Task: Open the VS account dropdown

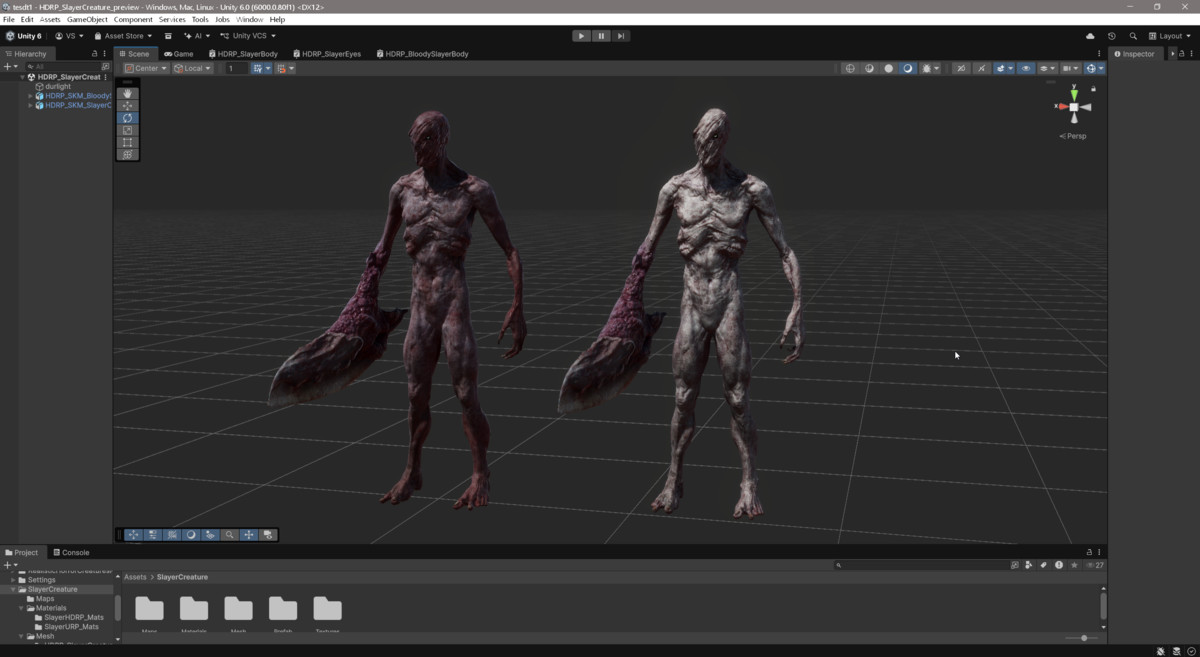Action: 69,36
